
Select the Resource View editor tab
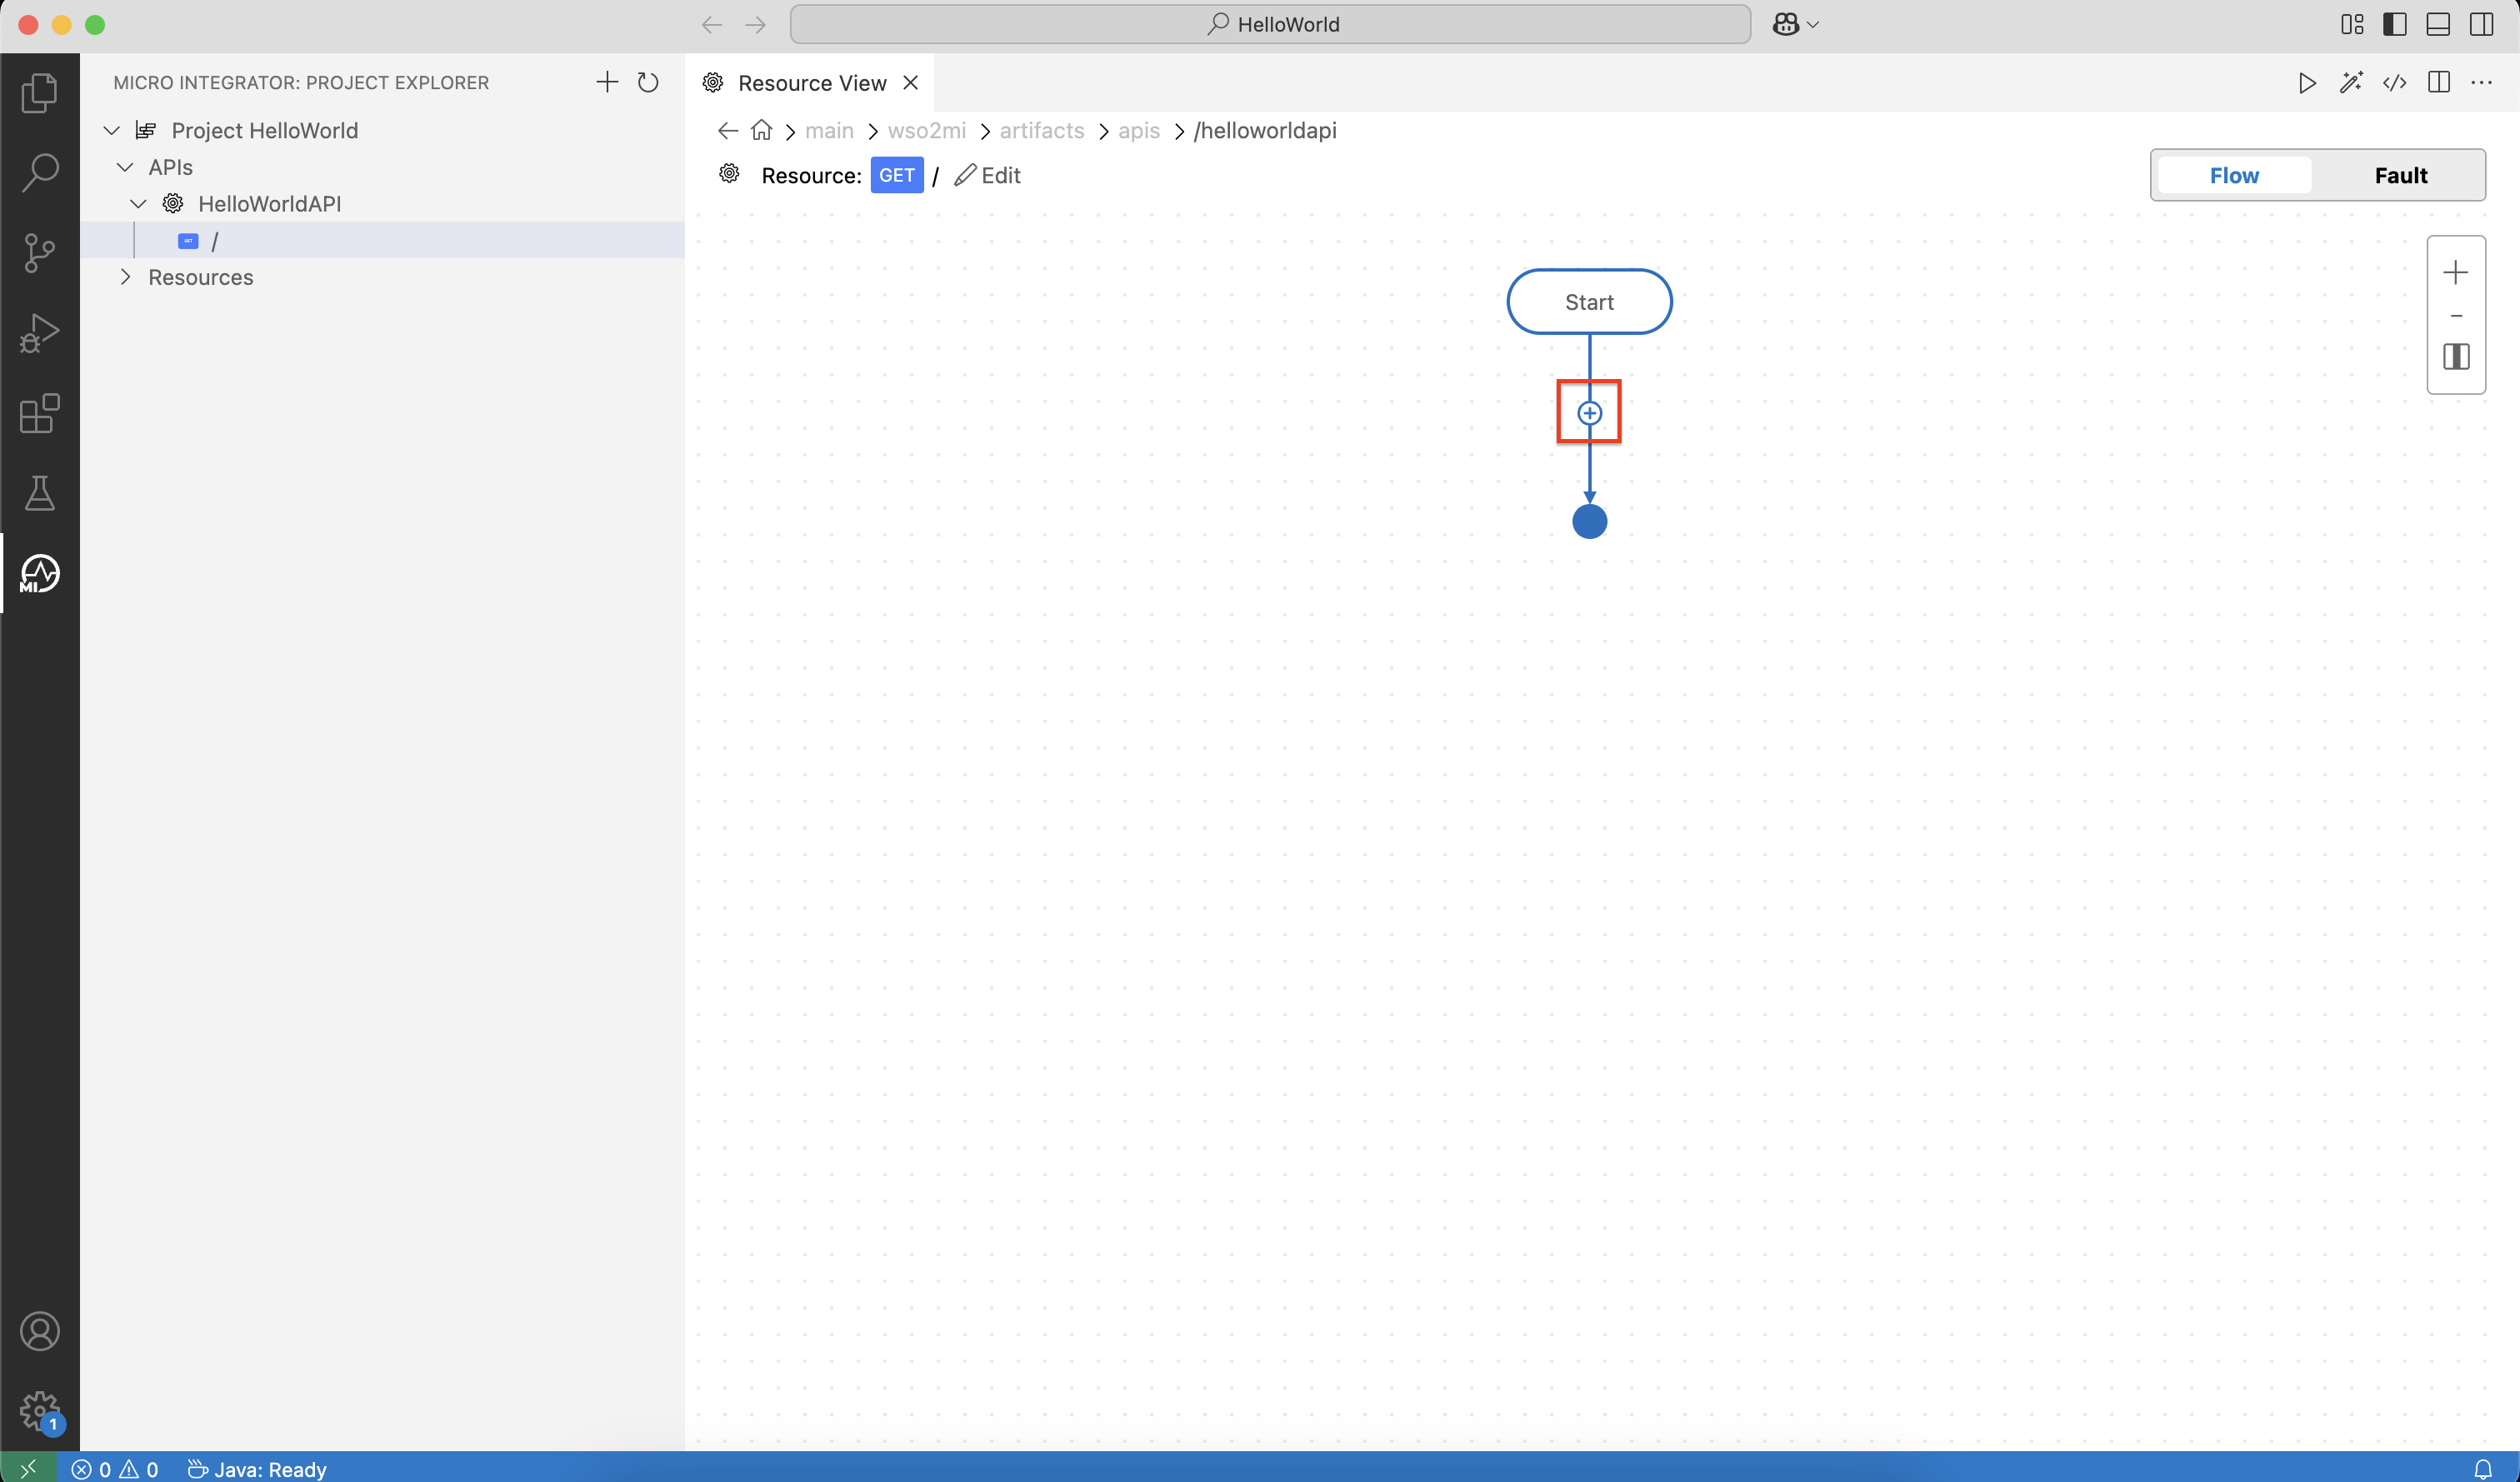(811, 83)
